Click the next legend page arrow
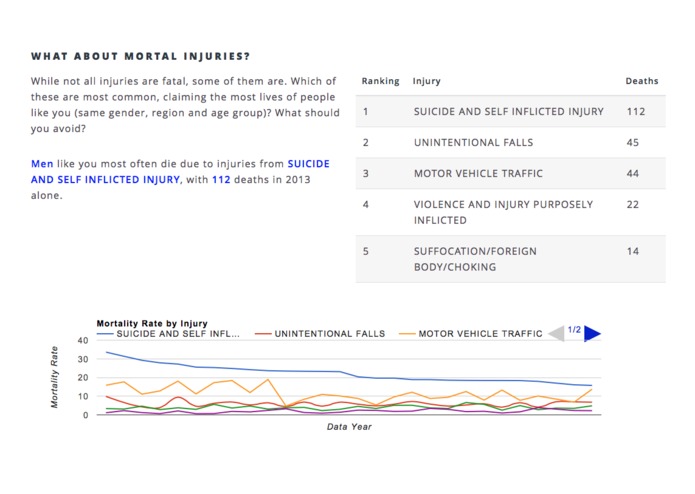Viewport: 695px width, 494px height. tap(592, 333)
